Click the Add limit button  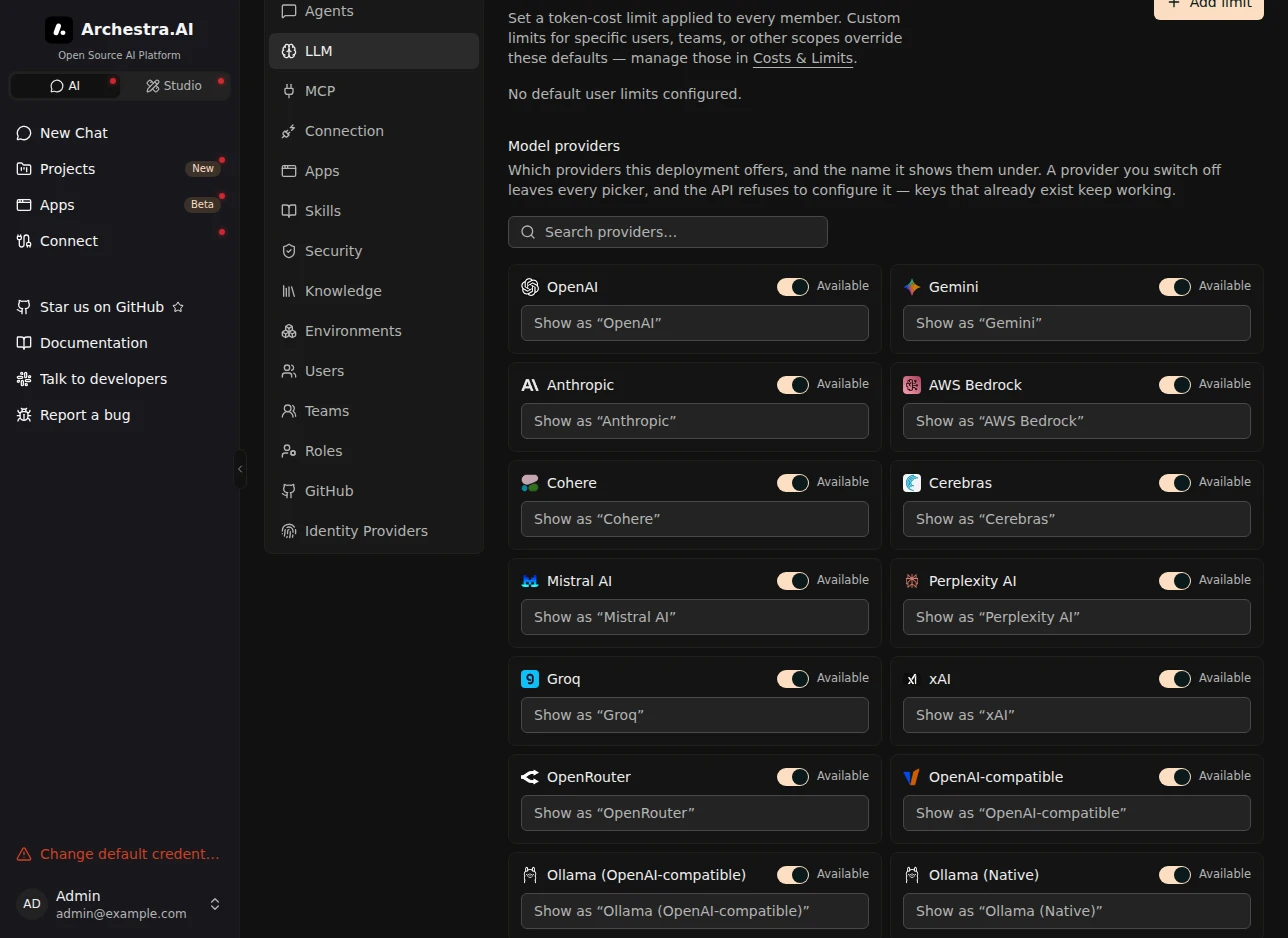(1208, 5)
